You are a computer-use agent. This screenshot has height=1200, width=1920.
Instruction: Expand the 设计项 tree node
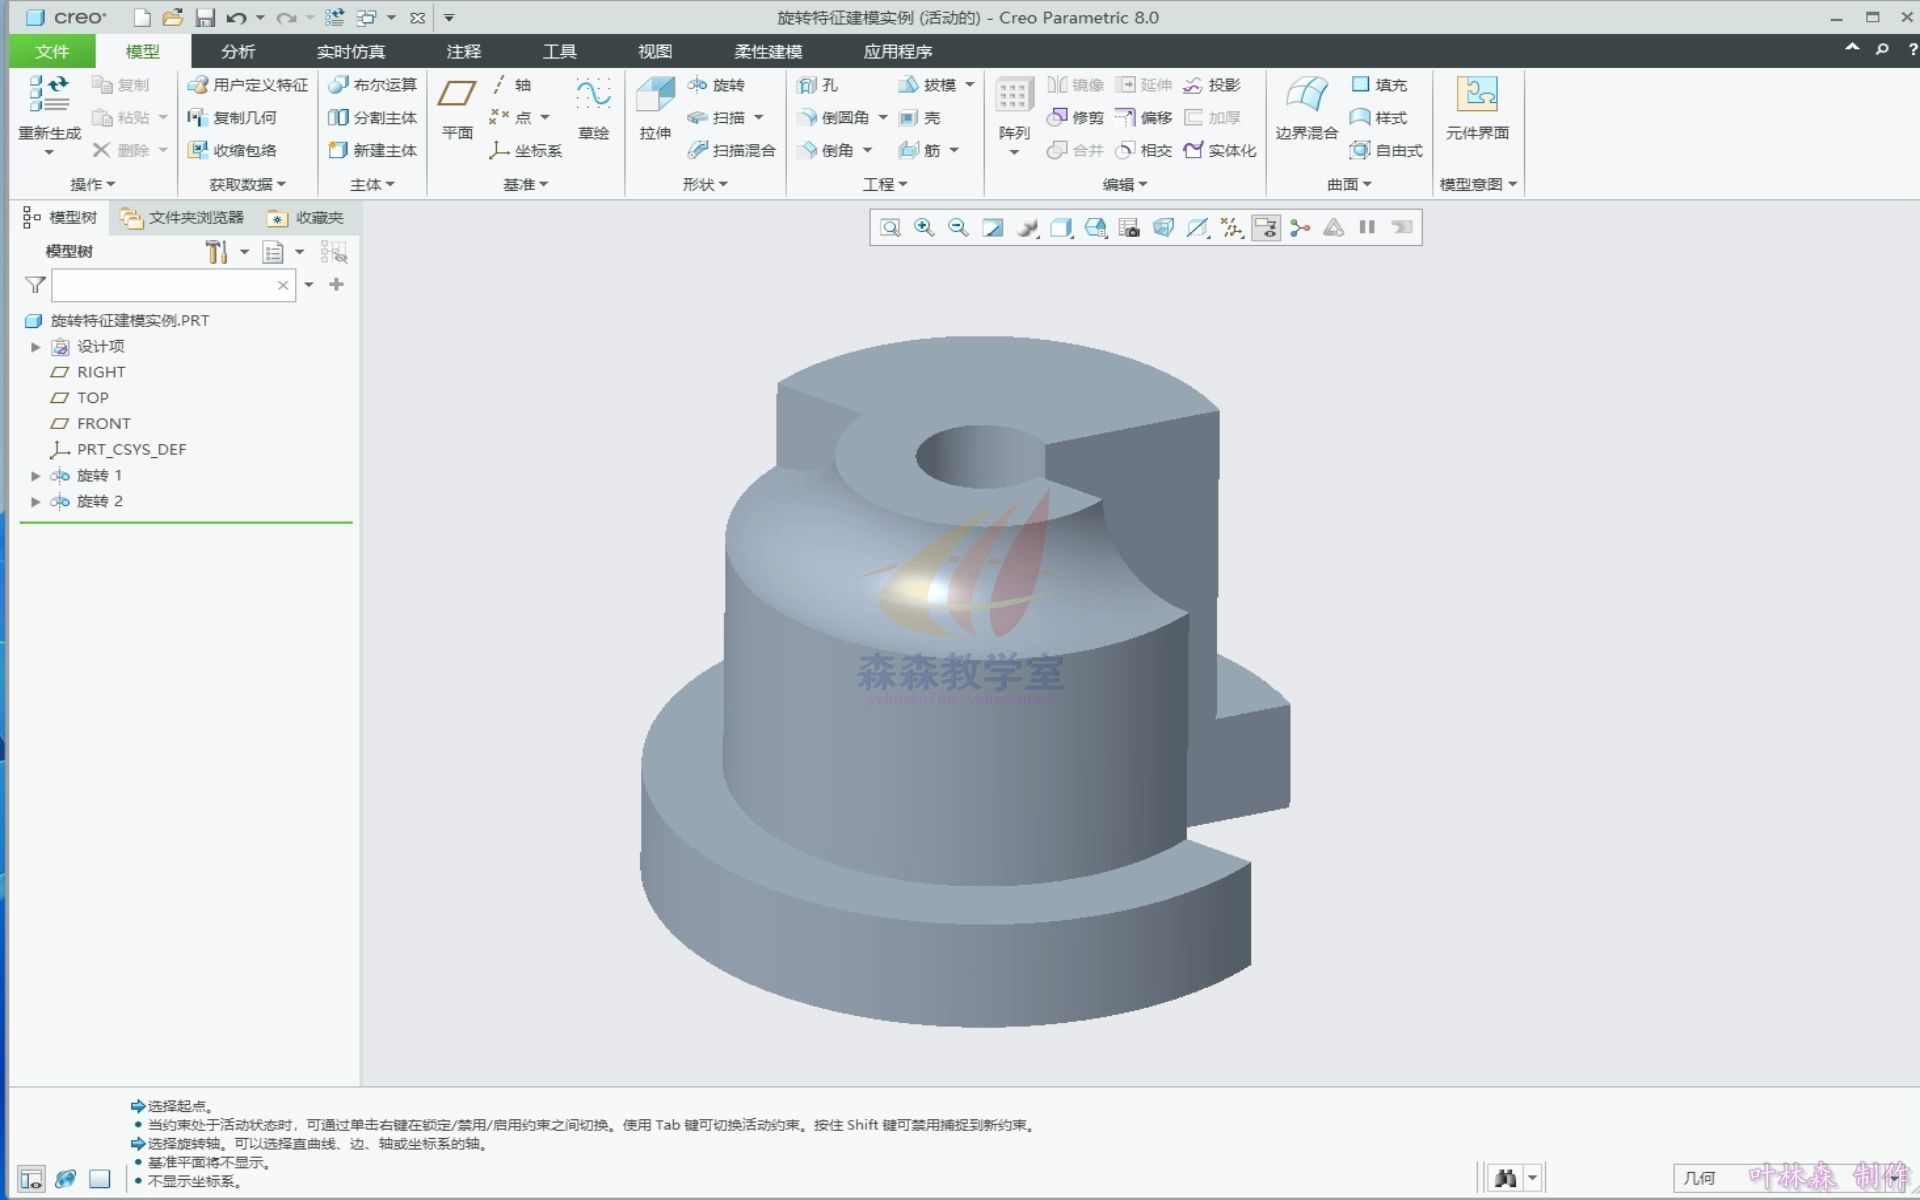click(36, 347)
